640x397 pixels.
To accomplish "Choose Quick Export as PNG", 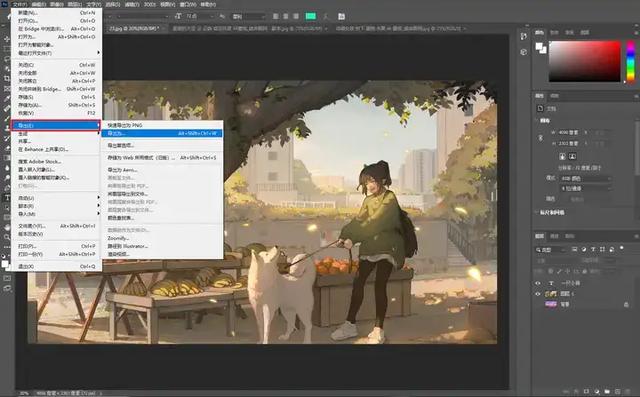I will 162,125.
